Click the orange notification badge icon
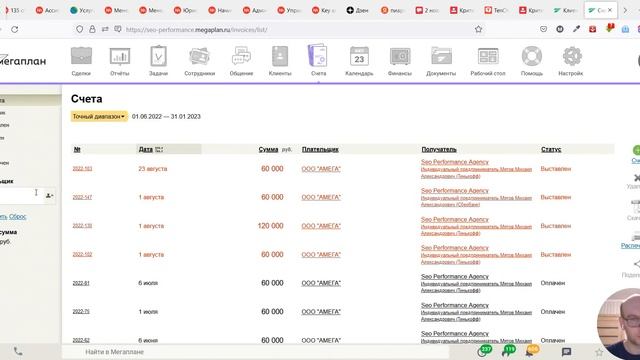 point(532,351)
